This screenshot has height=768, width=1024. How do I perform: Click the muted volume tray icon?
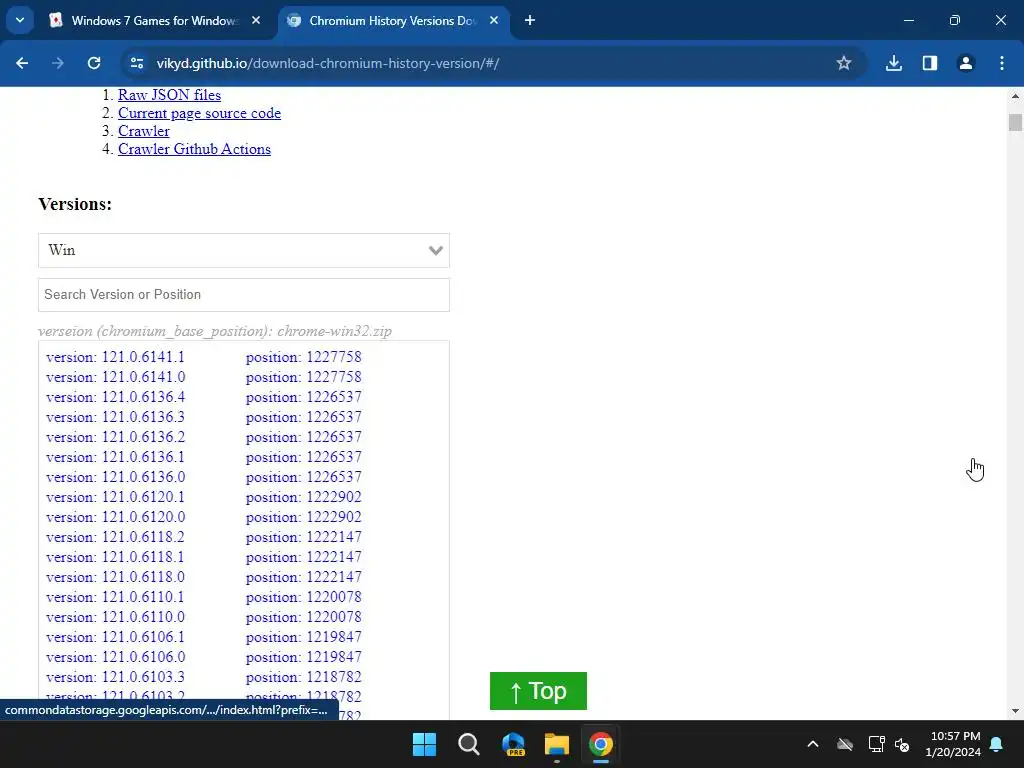coord(903,744)
